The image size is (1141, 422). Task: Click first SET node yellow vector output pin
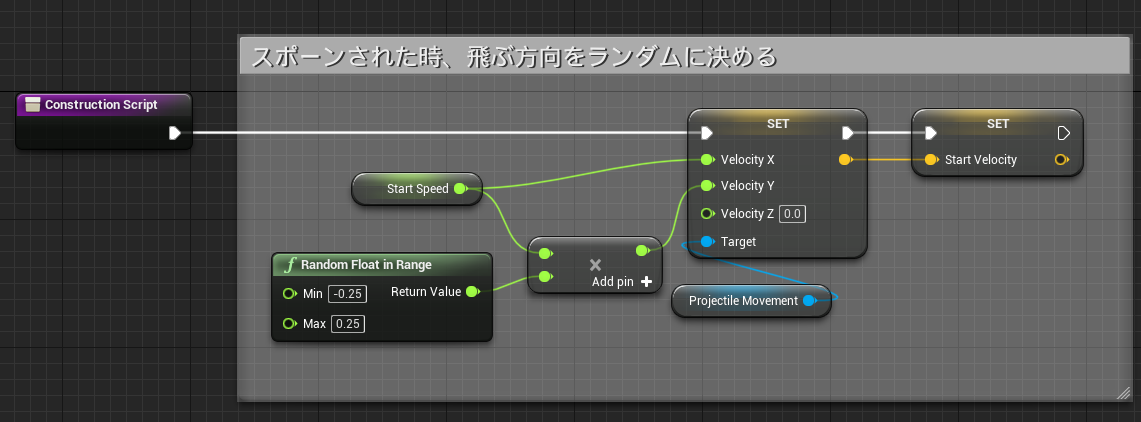point(845,159)
